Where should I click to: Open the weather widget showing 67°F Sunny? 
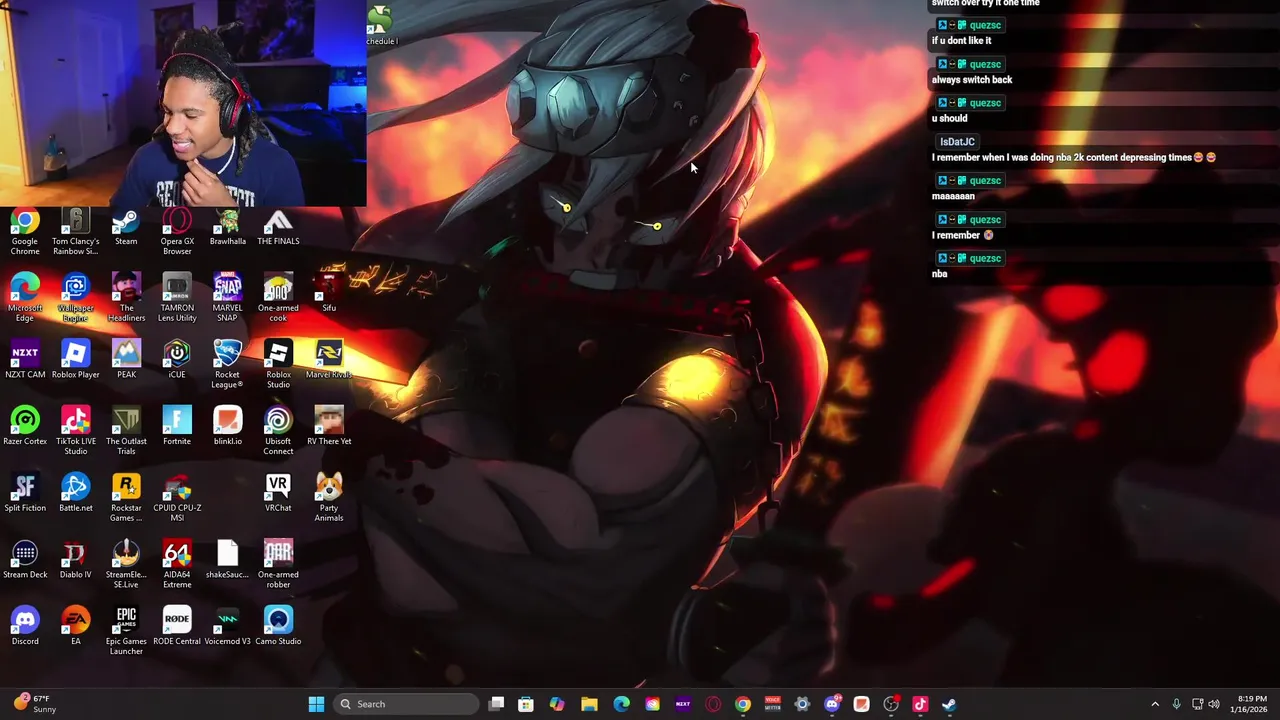[x=35, y=704]
